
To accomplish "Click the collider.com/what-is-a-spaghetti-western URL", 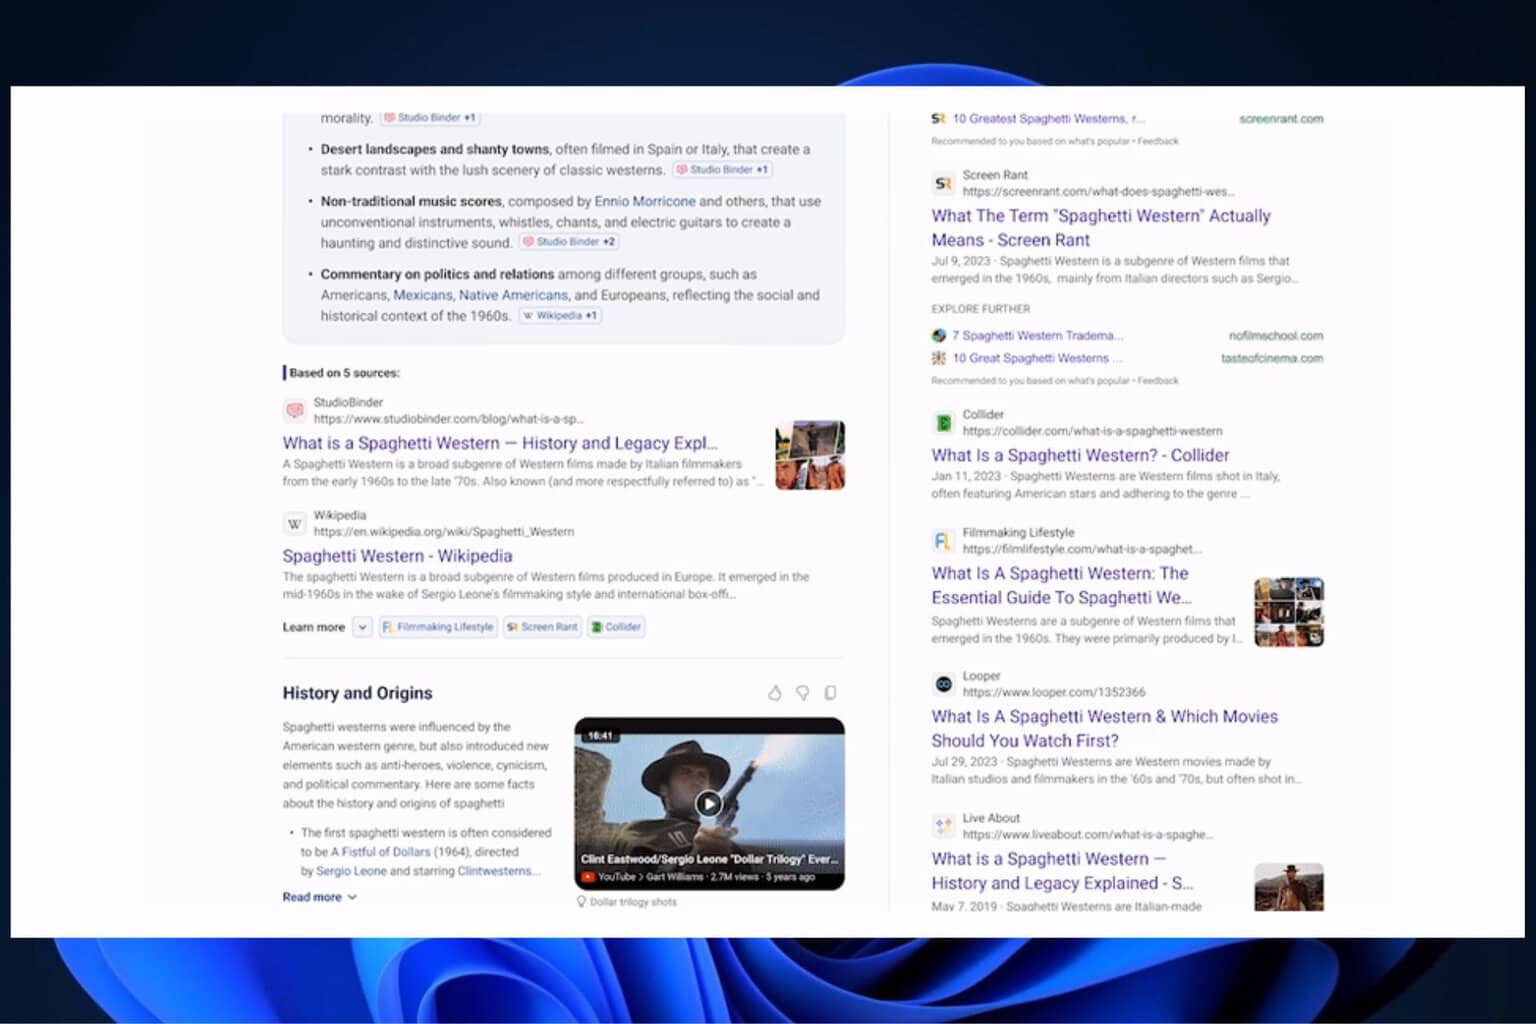I will coord(1093,431).
